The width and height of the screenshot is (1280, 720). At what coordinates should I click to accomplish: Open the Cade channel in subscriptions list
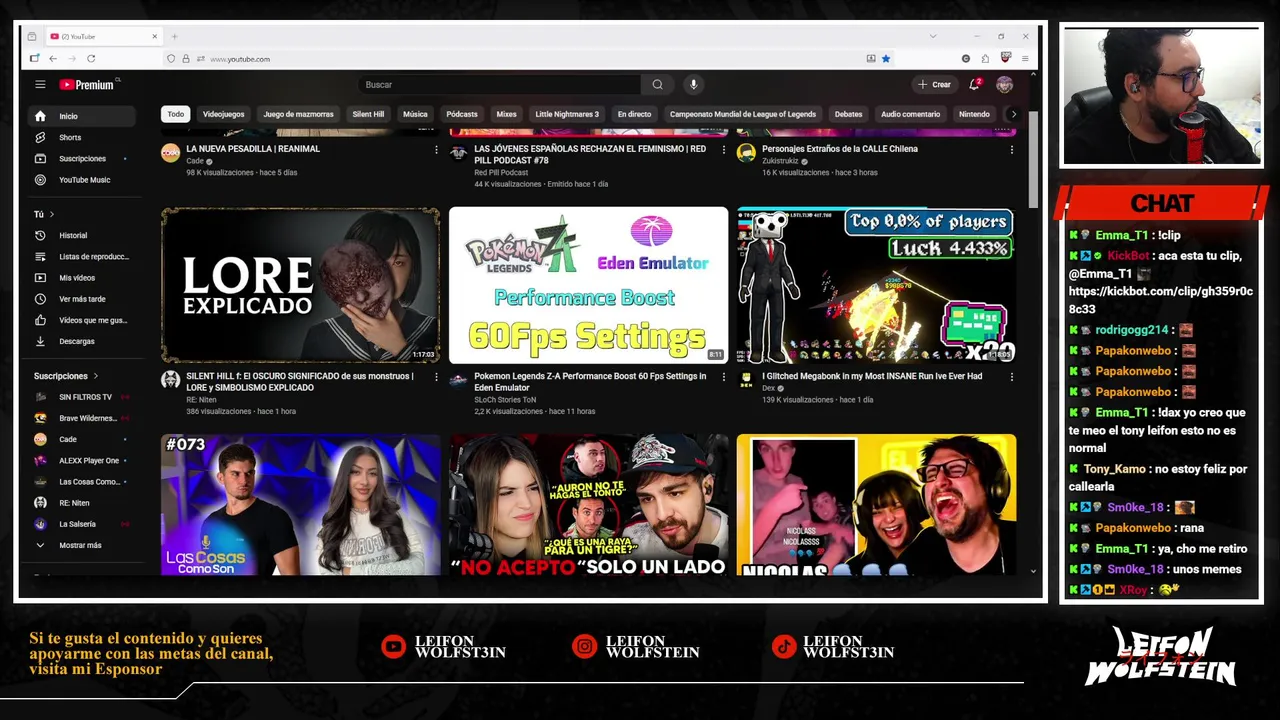click(83, 439)
